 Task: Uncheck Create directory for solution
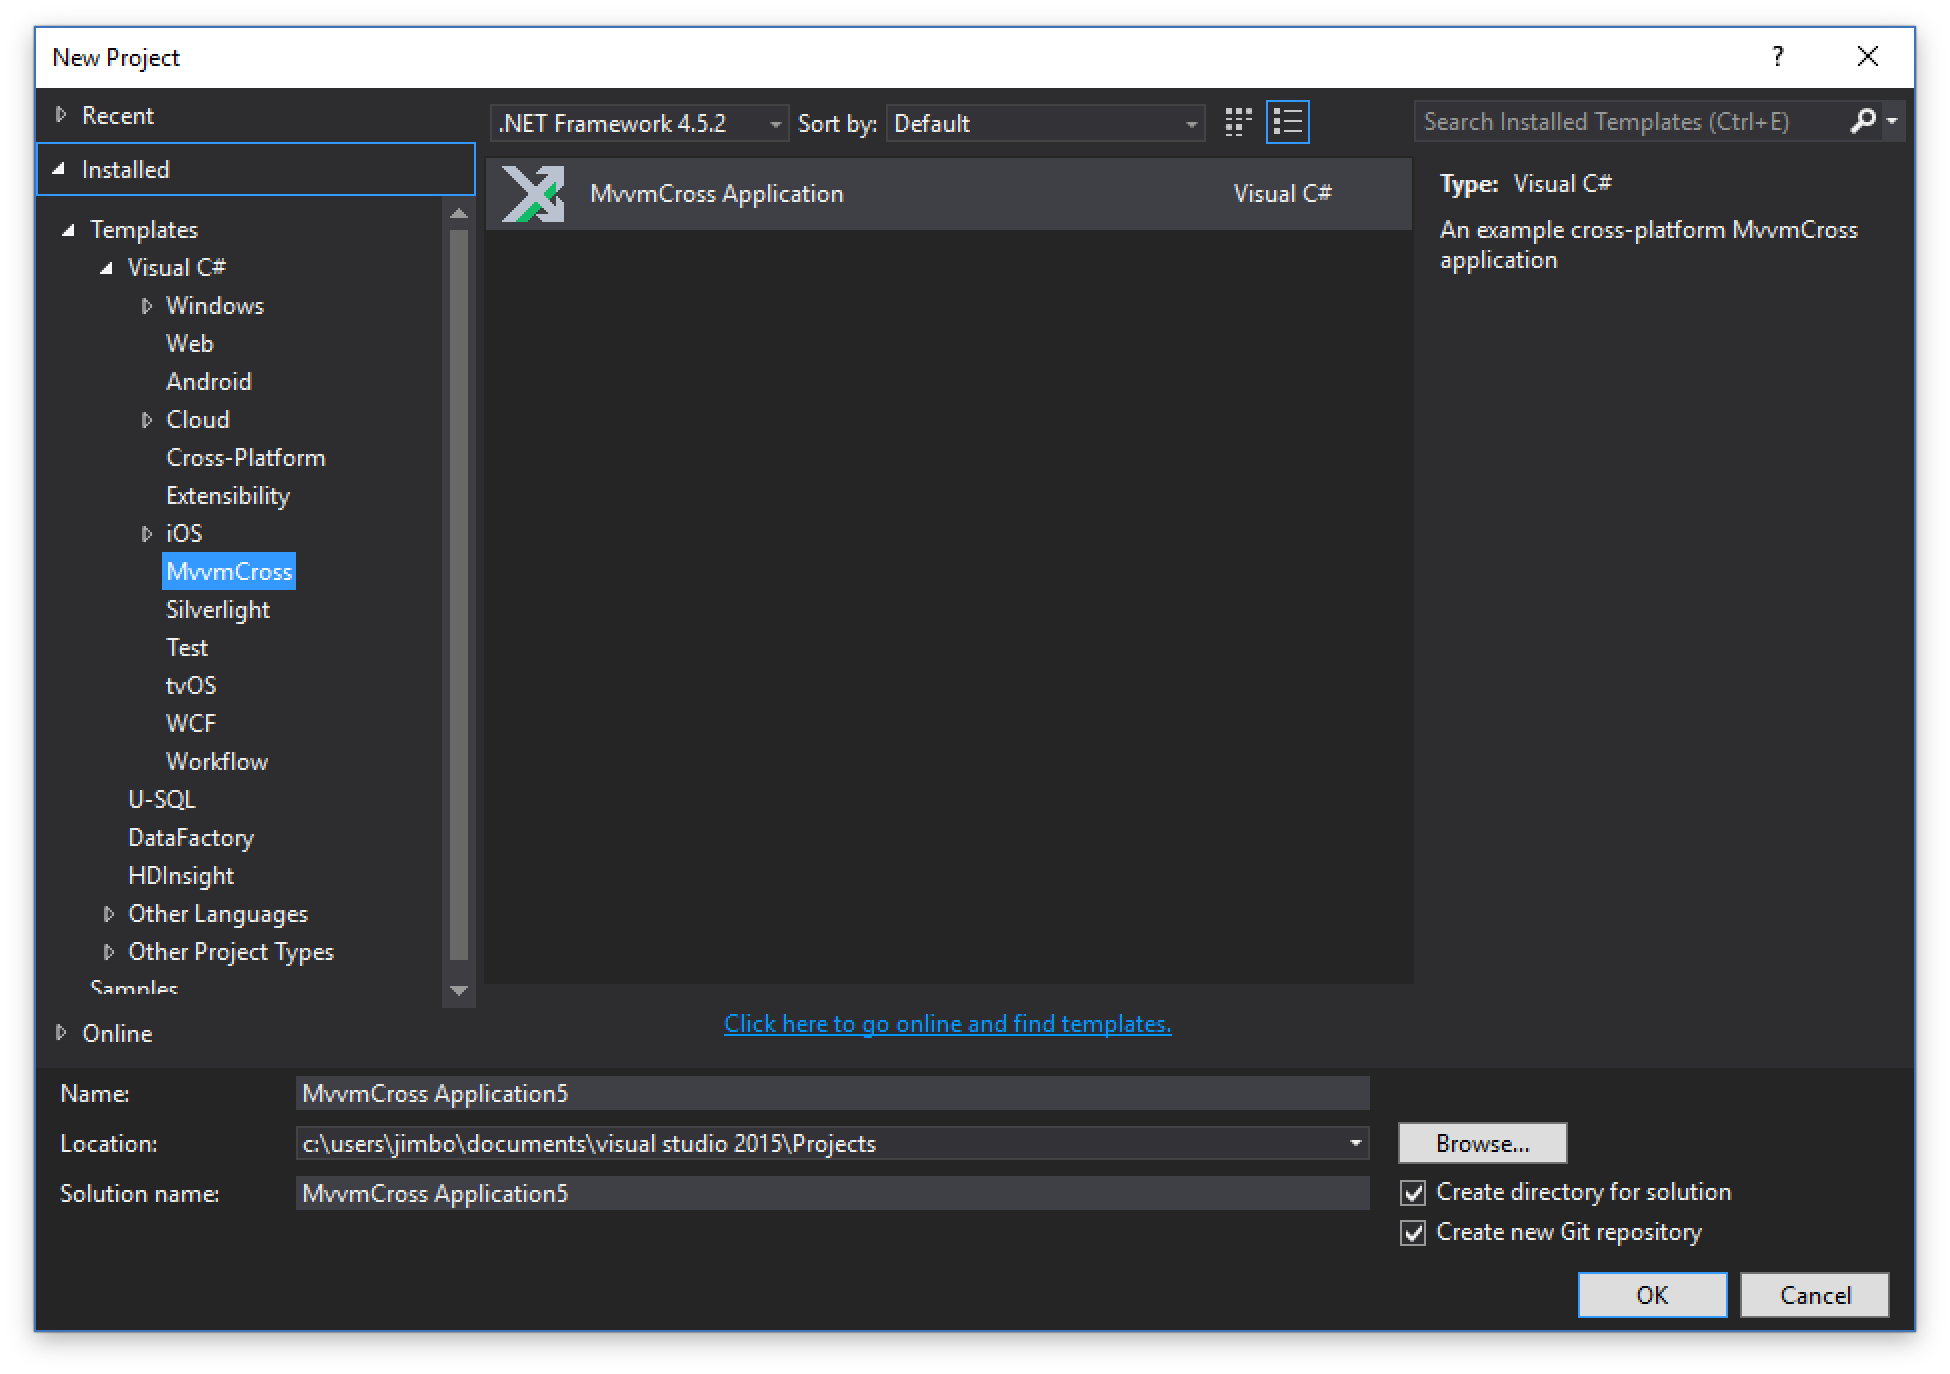pyautogui.click(x=1412, y=1192)
